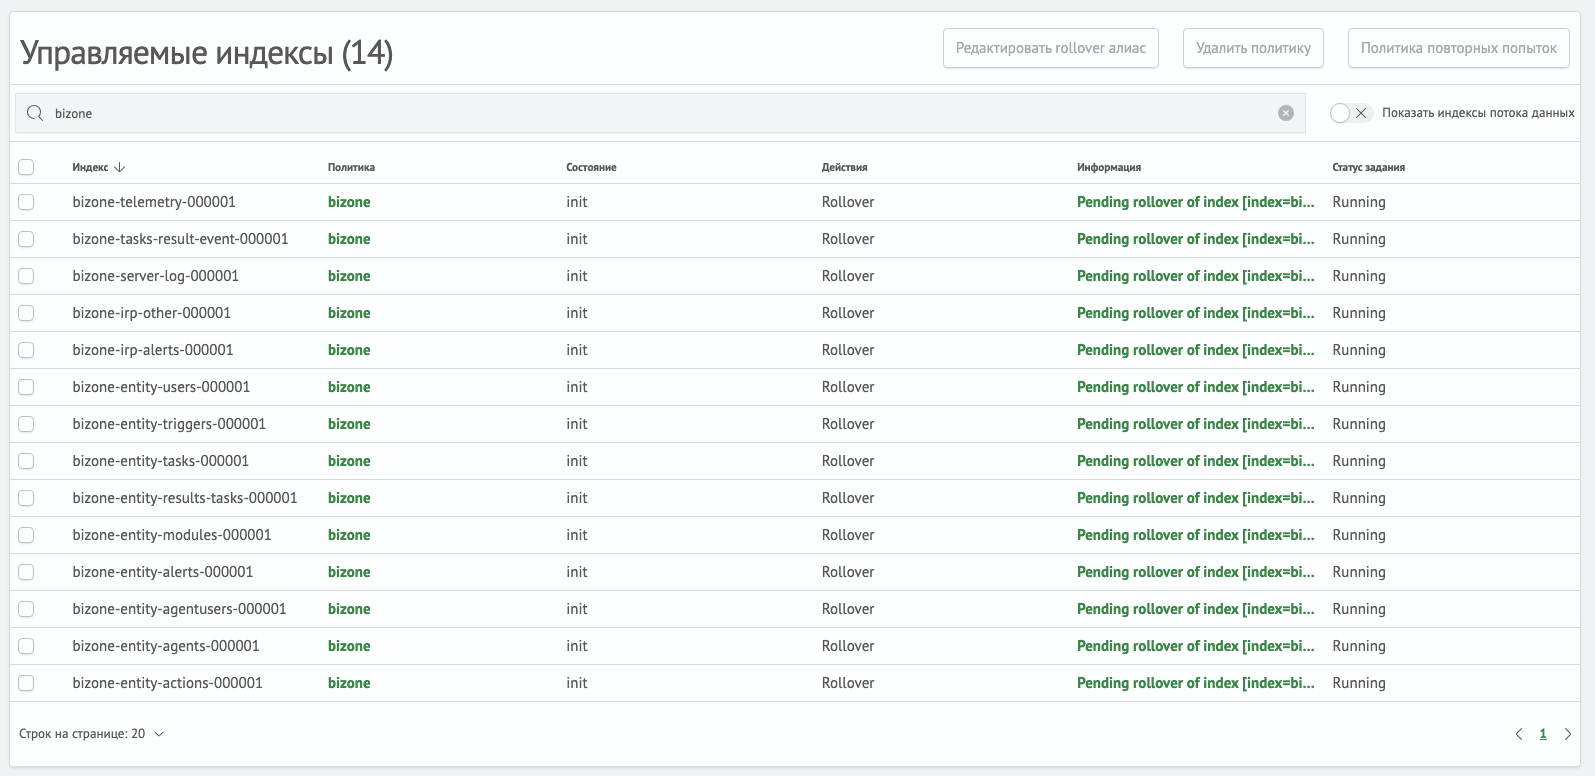Check the bizone-irp-alerts-000001 row checkbox

coord(26,350)
